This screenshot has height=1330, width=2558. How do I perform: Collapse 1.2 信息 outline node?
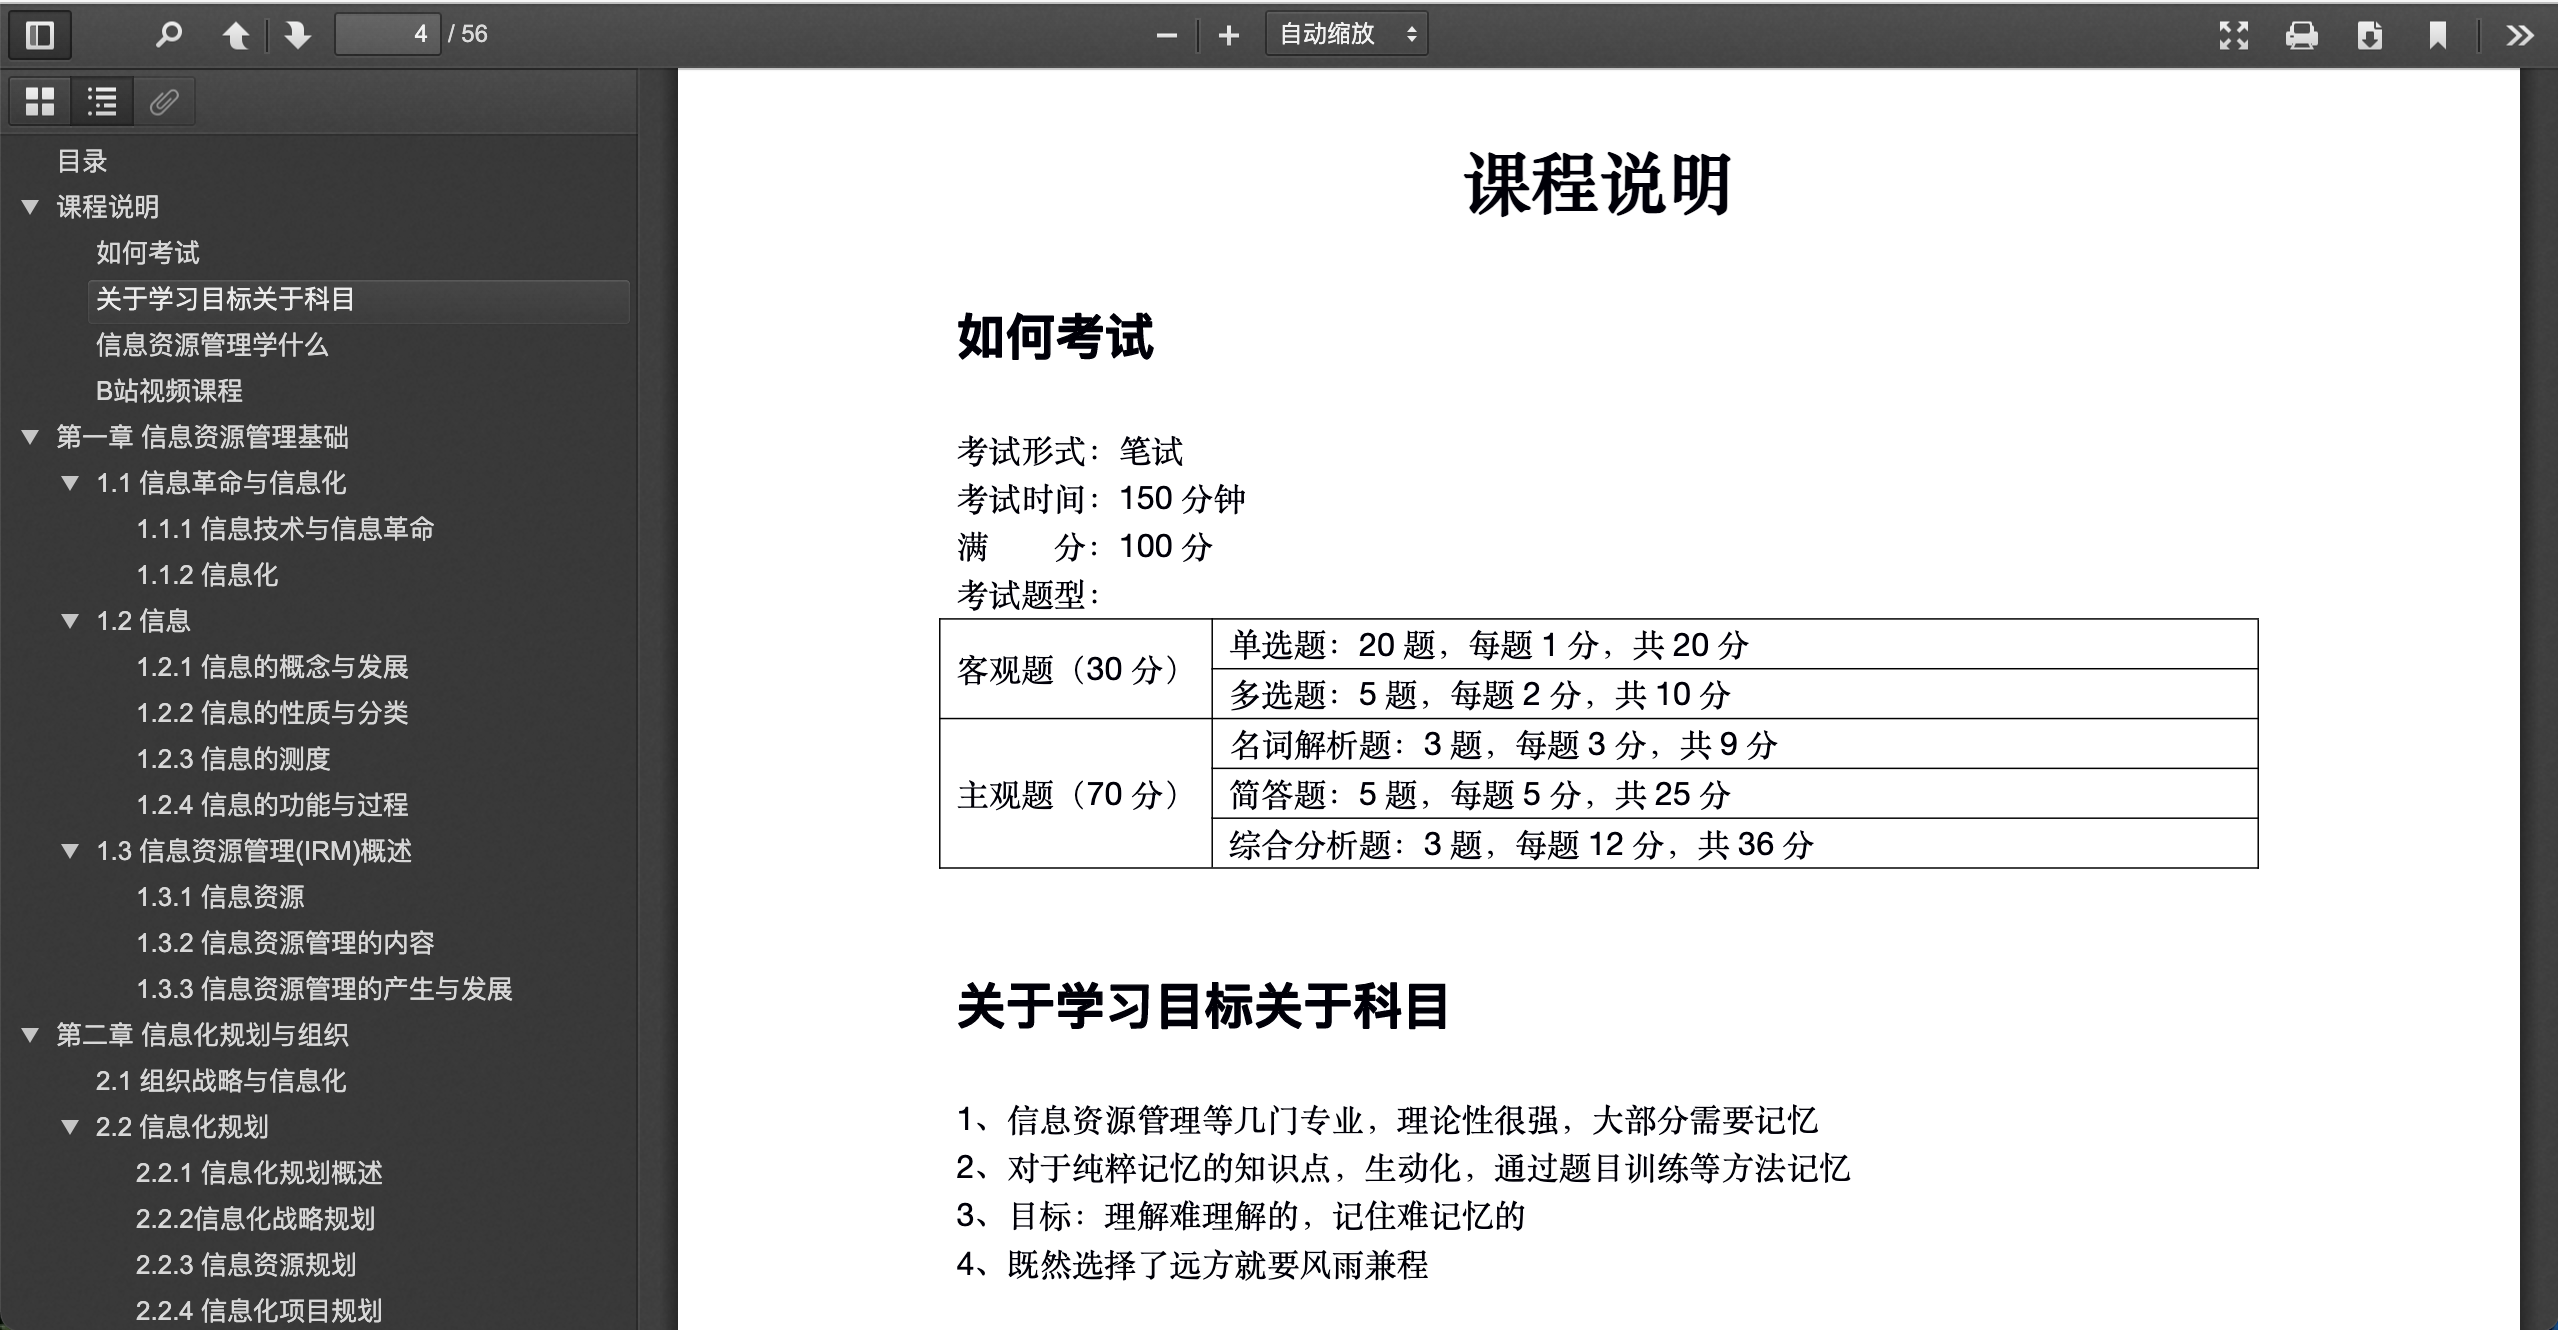click(70, 621)
